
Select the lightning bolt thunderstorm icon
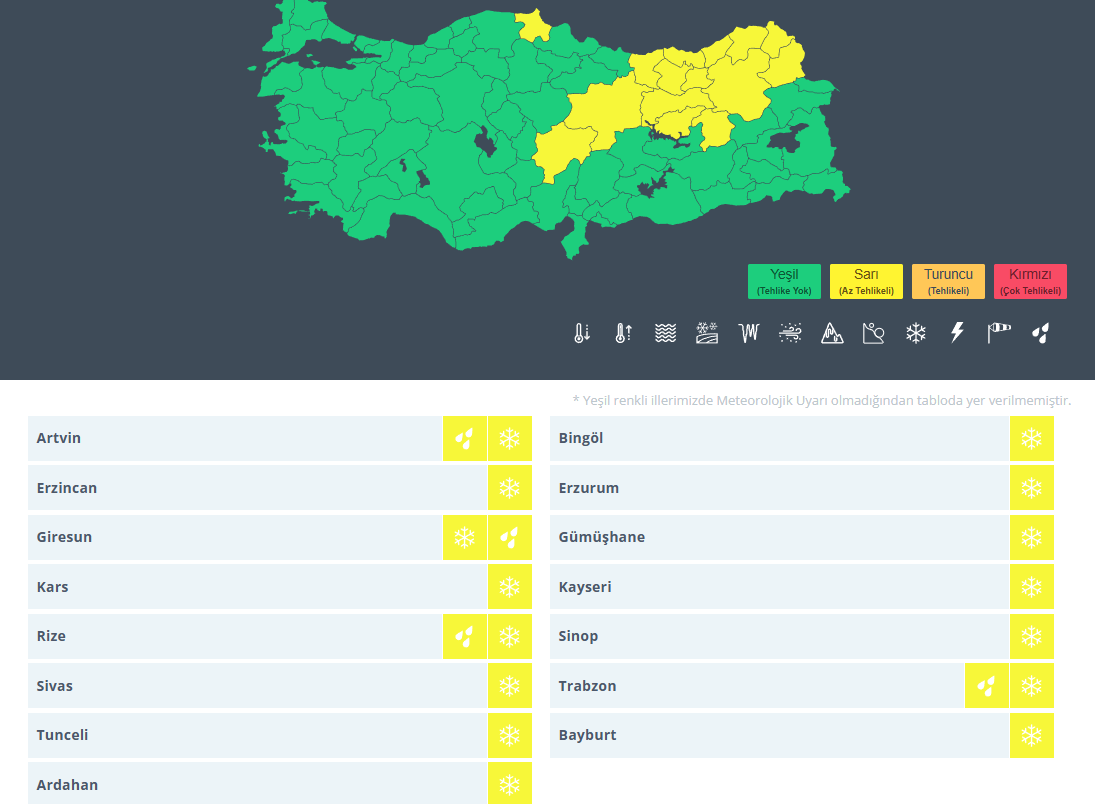(x=957, y=333)
